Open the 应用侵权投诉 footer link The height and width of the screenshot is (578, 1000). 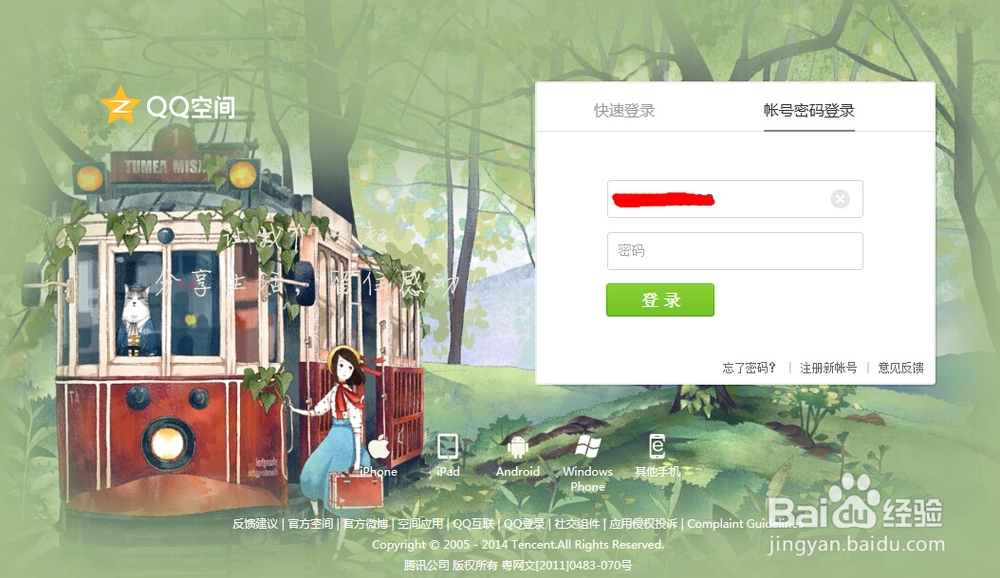click(643, 524)
